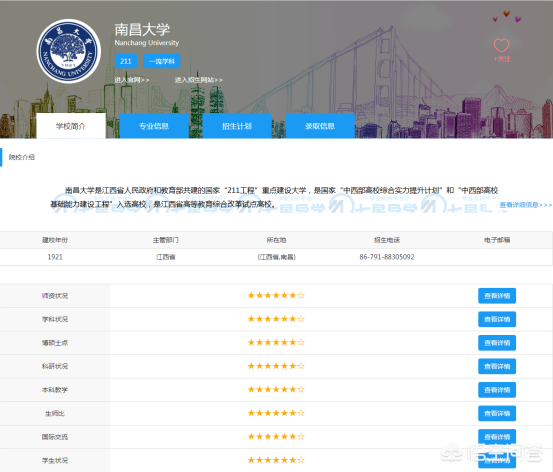Screen dimensions: 553x472
Task: Click the 博硕士点 row label
Action: pyautogui.click(x=55, y=343)
